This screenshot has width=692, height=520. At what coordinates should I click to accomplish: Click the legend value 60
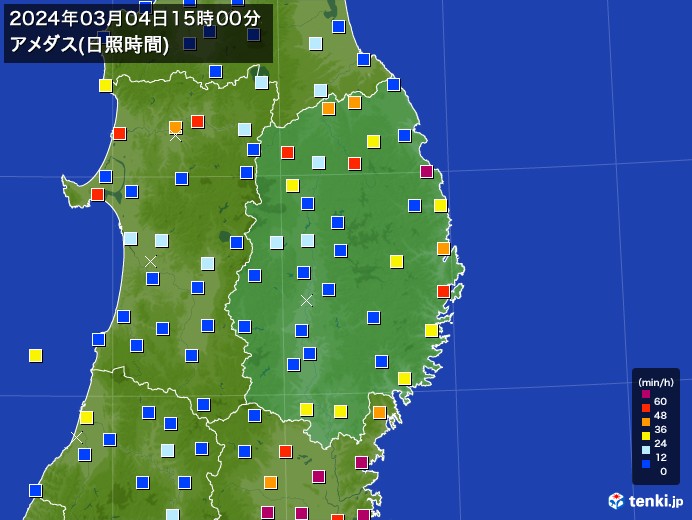point(660,401)
